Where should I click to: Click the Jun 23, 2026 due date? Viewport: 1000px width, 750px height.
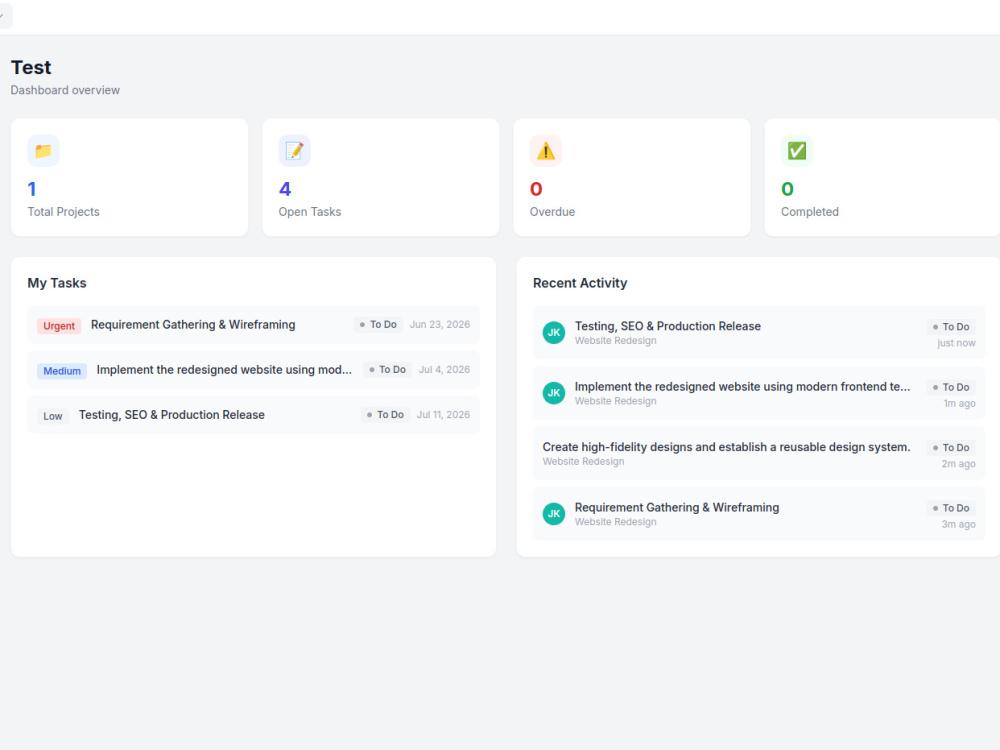click(x=439, y=325)
